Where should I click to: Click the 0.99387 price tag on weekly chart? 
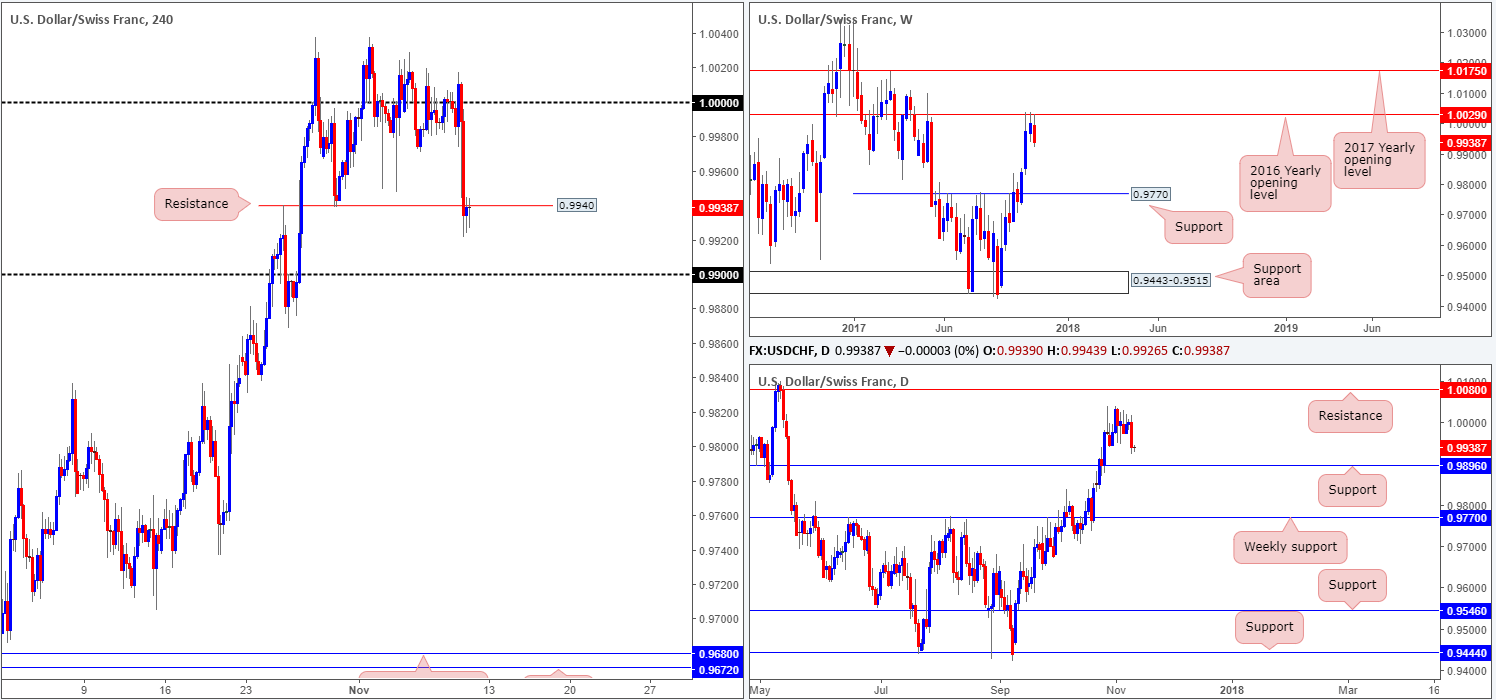(x=1464, y=143)
